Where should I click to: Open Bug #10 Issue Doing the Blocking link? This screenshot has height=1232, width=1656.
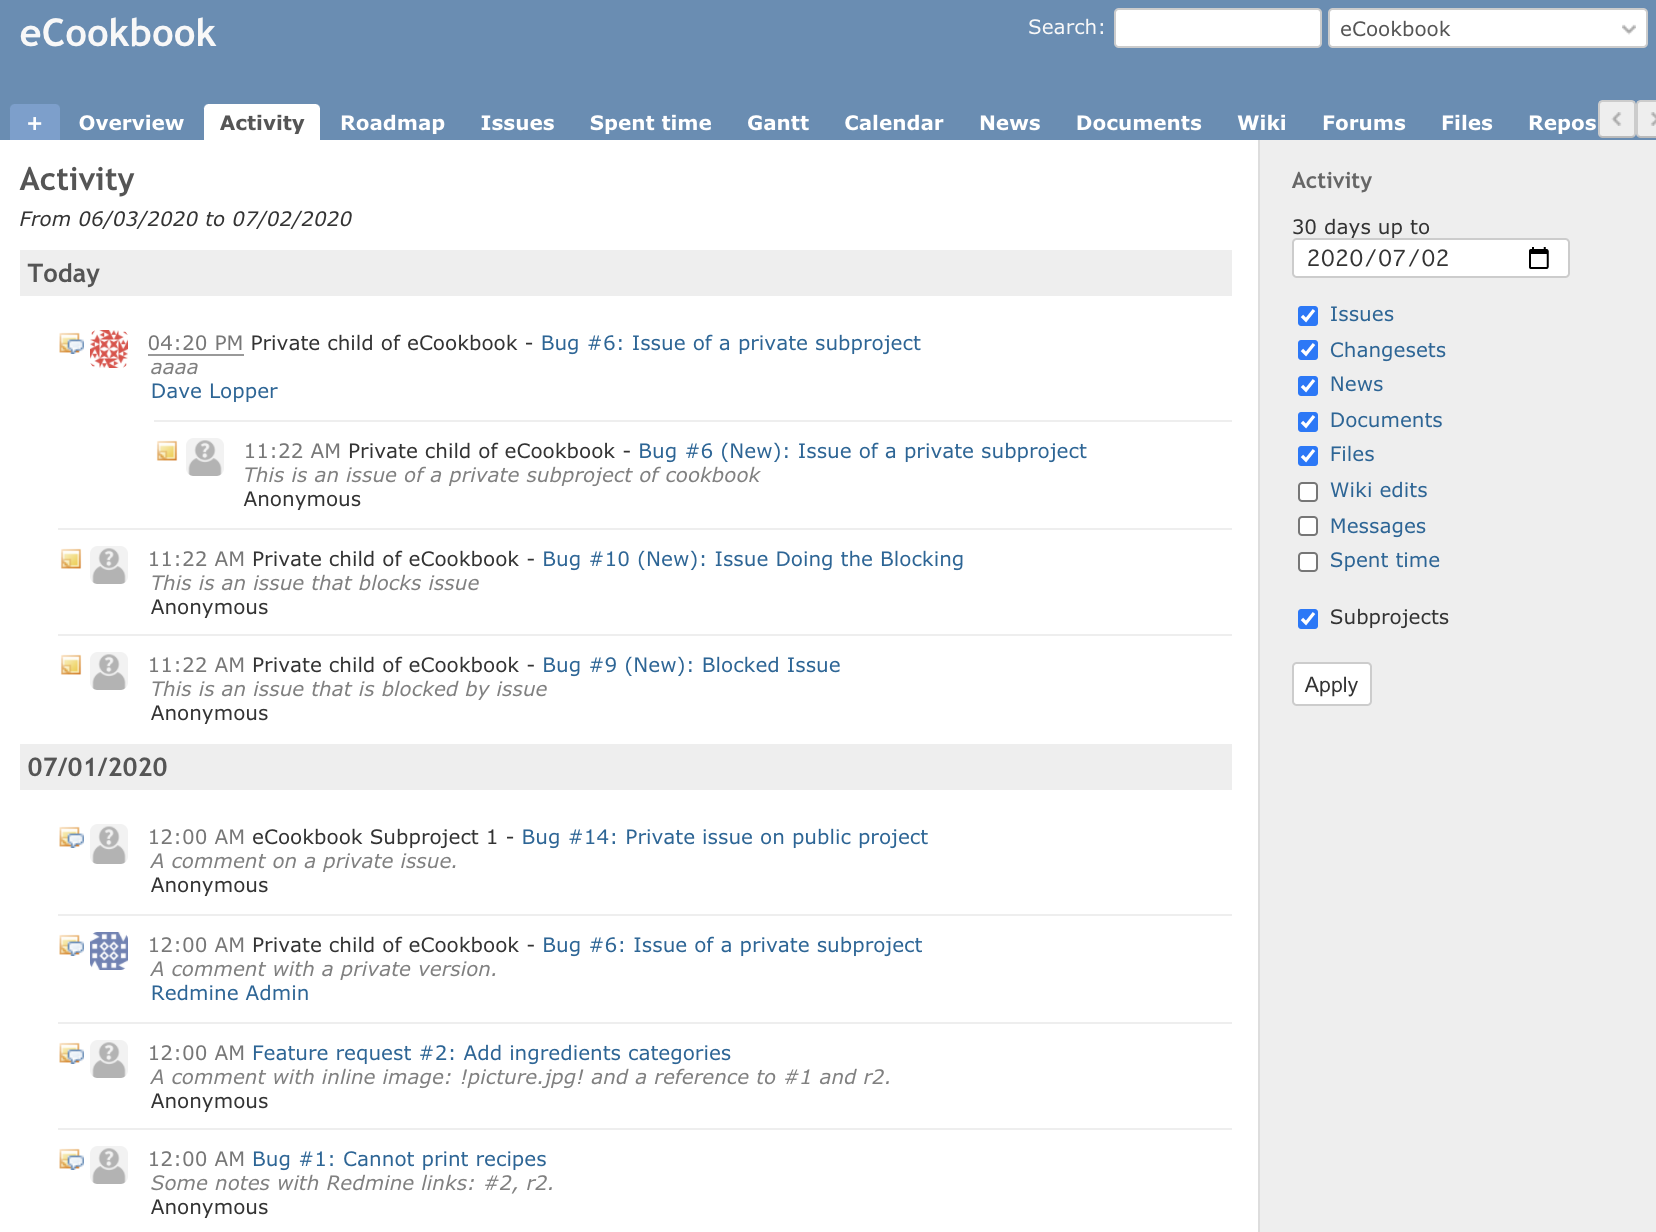click(x=753, y=559)
